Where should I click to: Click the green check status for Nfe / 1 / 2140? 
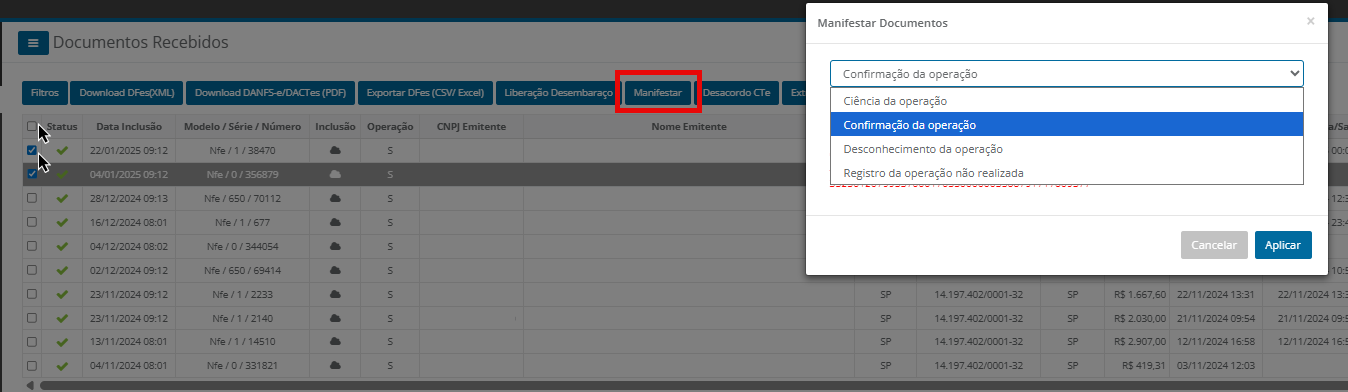[x=62, y=319]
